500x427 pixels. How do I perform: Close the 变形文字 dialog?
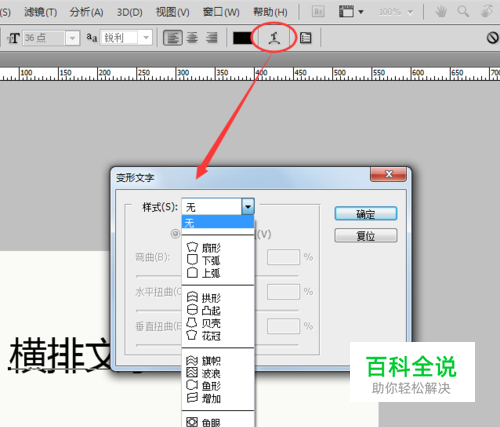tap(388, 174)
